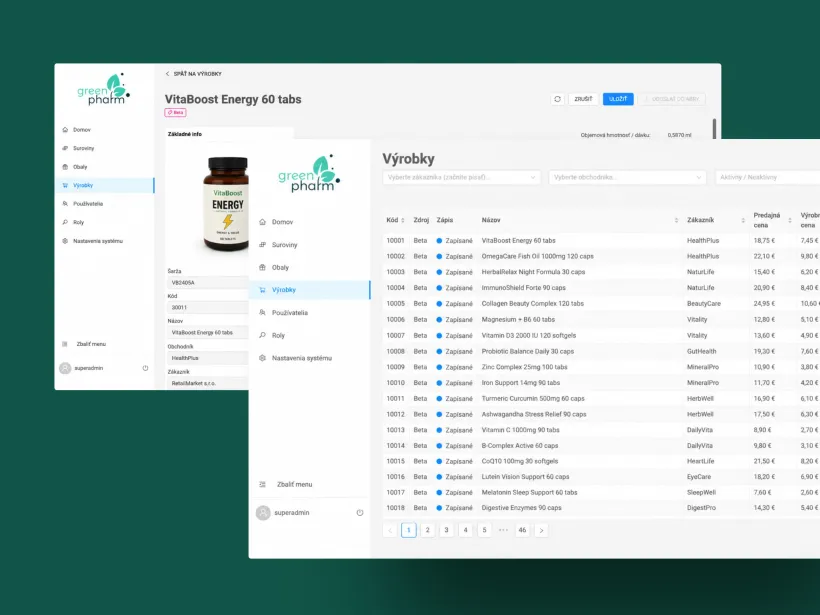Go to page 2 in pagination
The width and height of the screenshot is (820, 615).
point(428,530)
